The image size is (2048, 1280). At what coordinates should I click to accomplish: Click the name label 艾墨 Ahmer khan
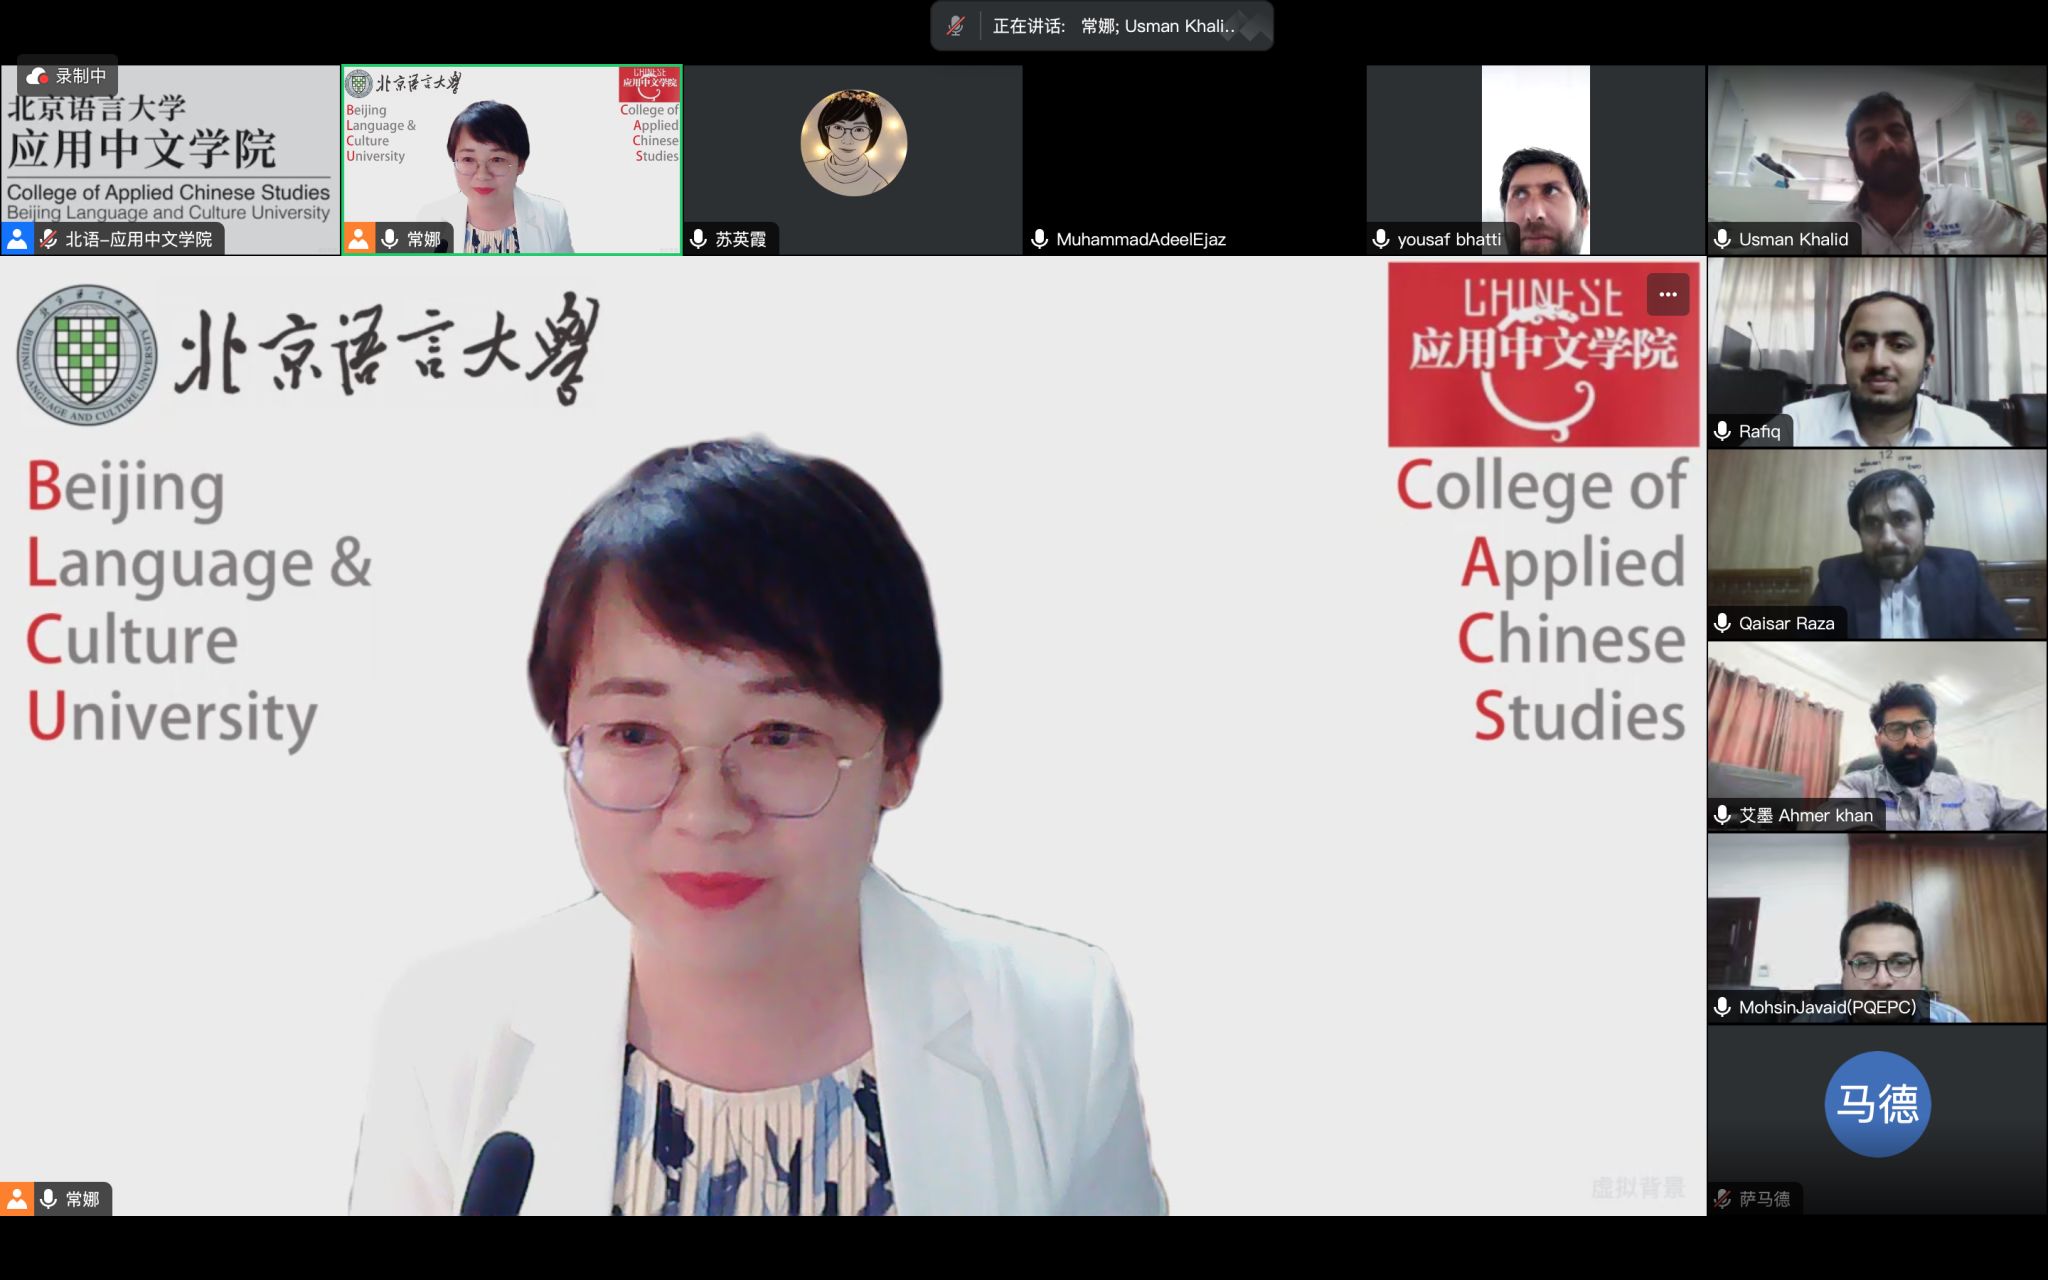coord(1806,815)
